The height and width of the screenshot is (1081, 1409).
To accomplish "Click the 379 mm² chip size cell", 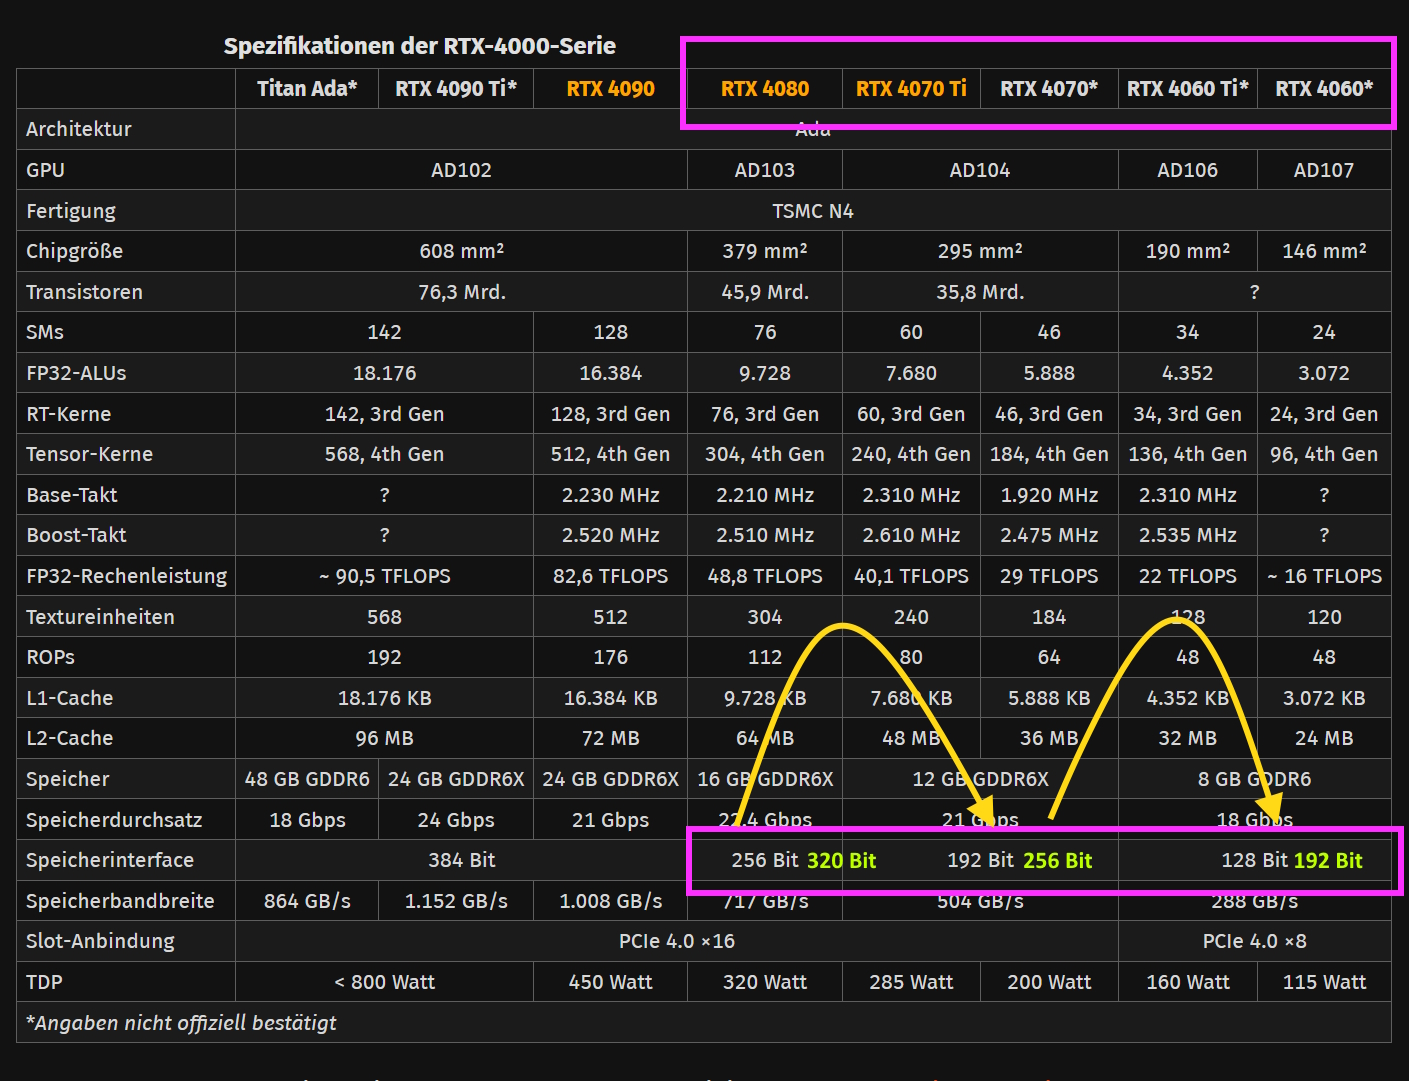I will [765, 251].
